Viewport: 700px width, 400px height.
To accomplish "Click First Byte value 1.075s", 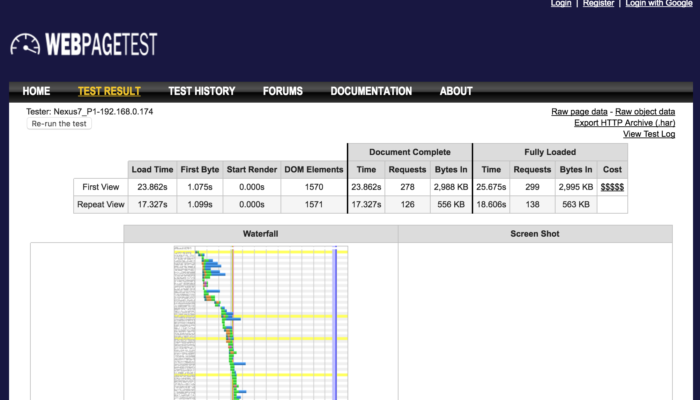I will coord(200,187).
